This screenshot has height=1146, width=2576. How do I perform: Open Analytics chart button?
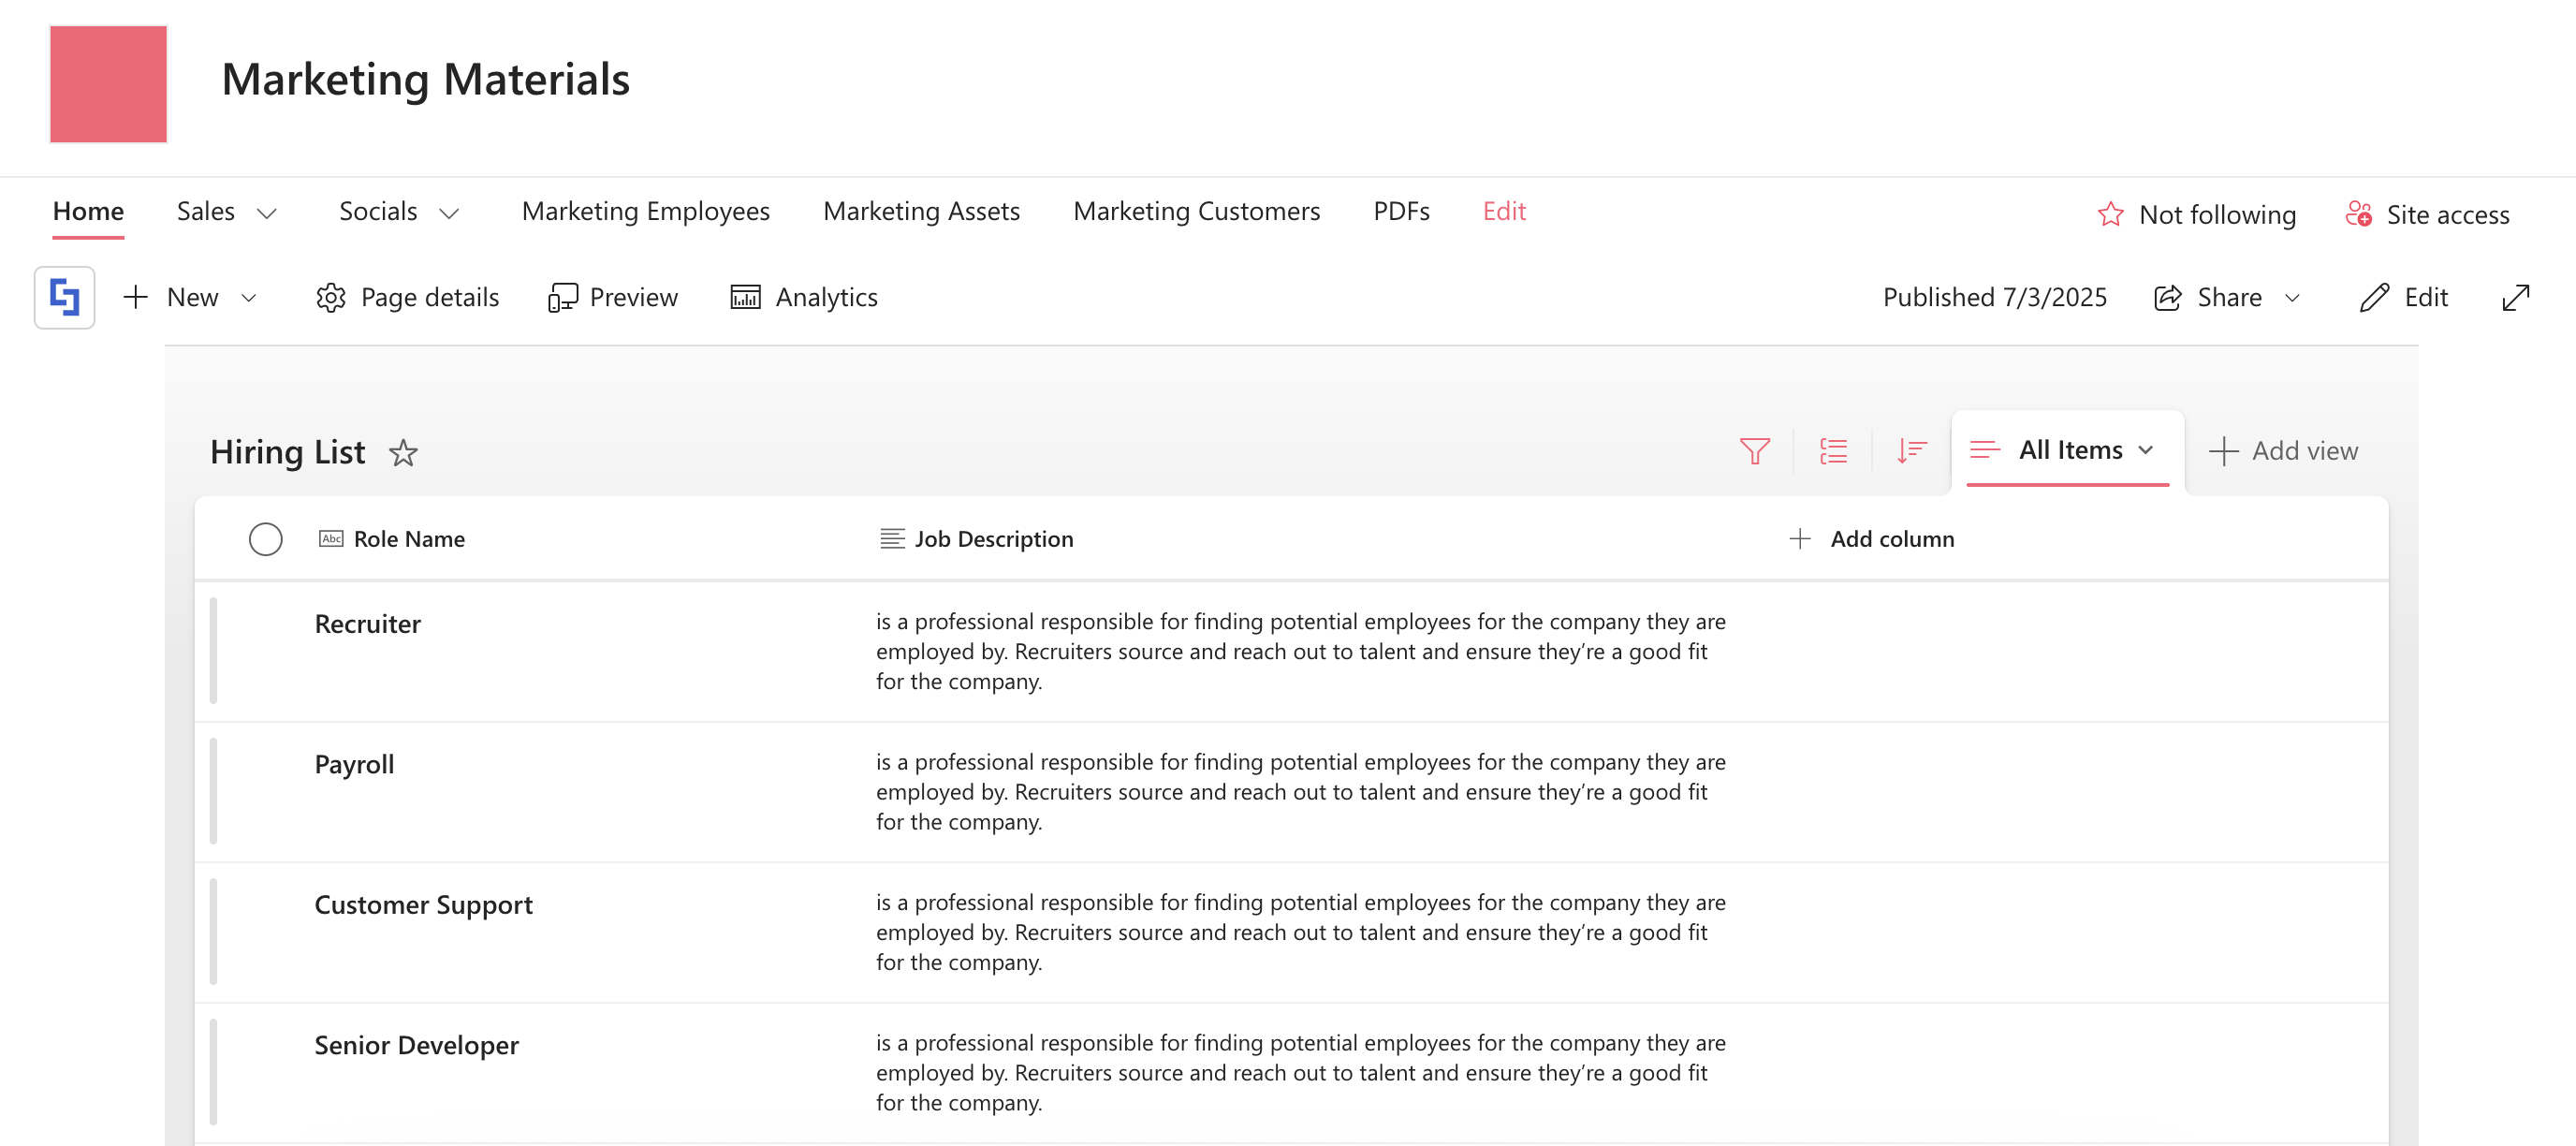tap(804, 298)
